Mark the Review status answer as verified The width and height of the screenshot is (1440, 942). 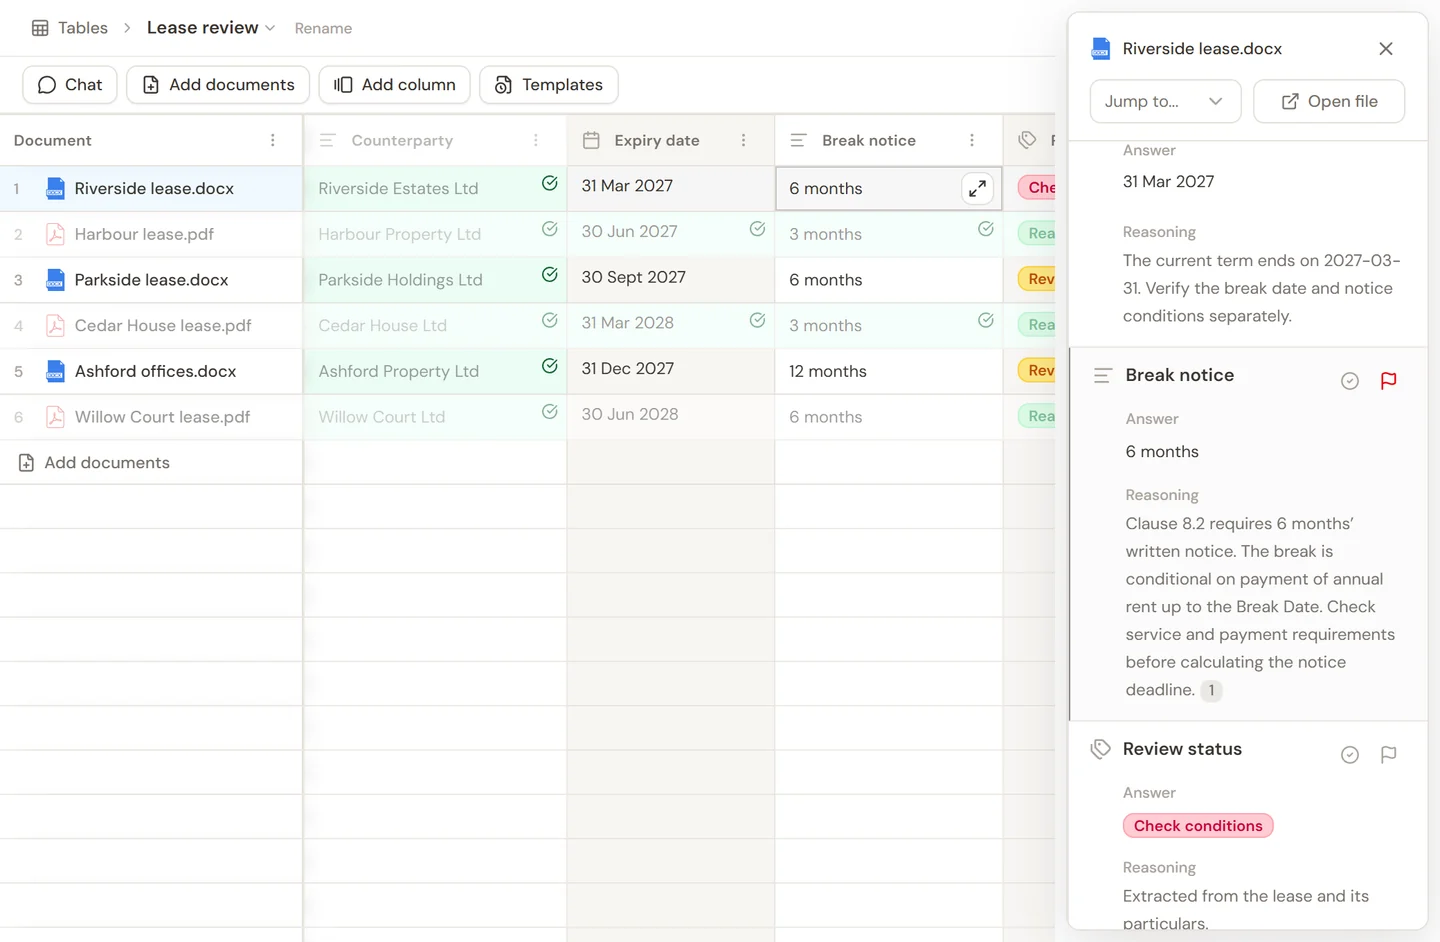coord(1350,755)
